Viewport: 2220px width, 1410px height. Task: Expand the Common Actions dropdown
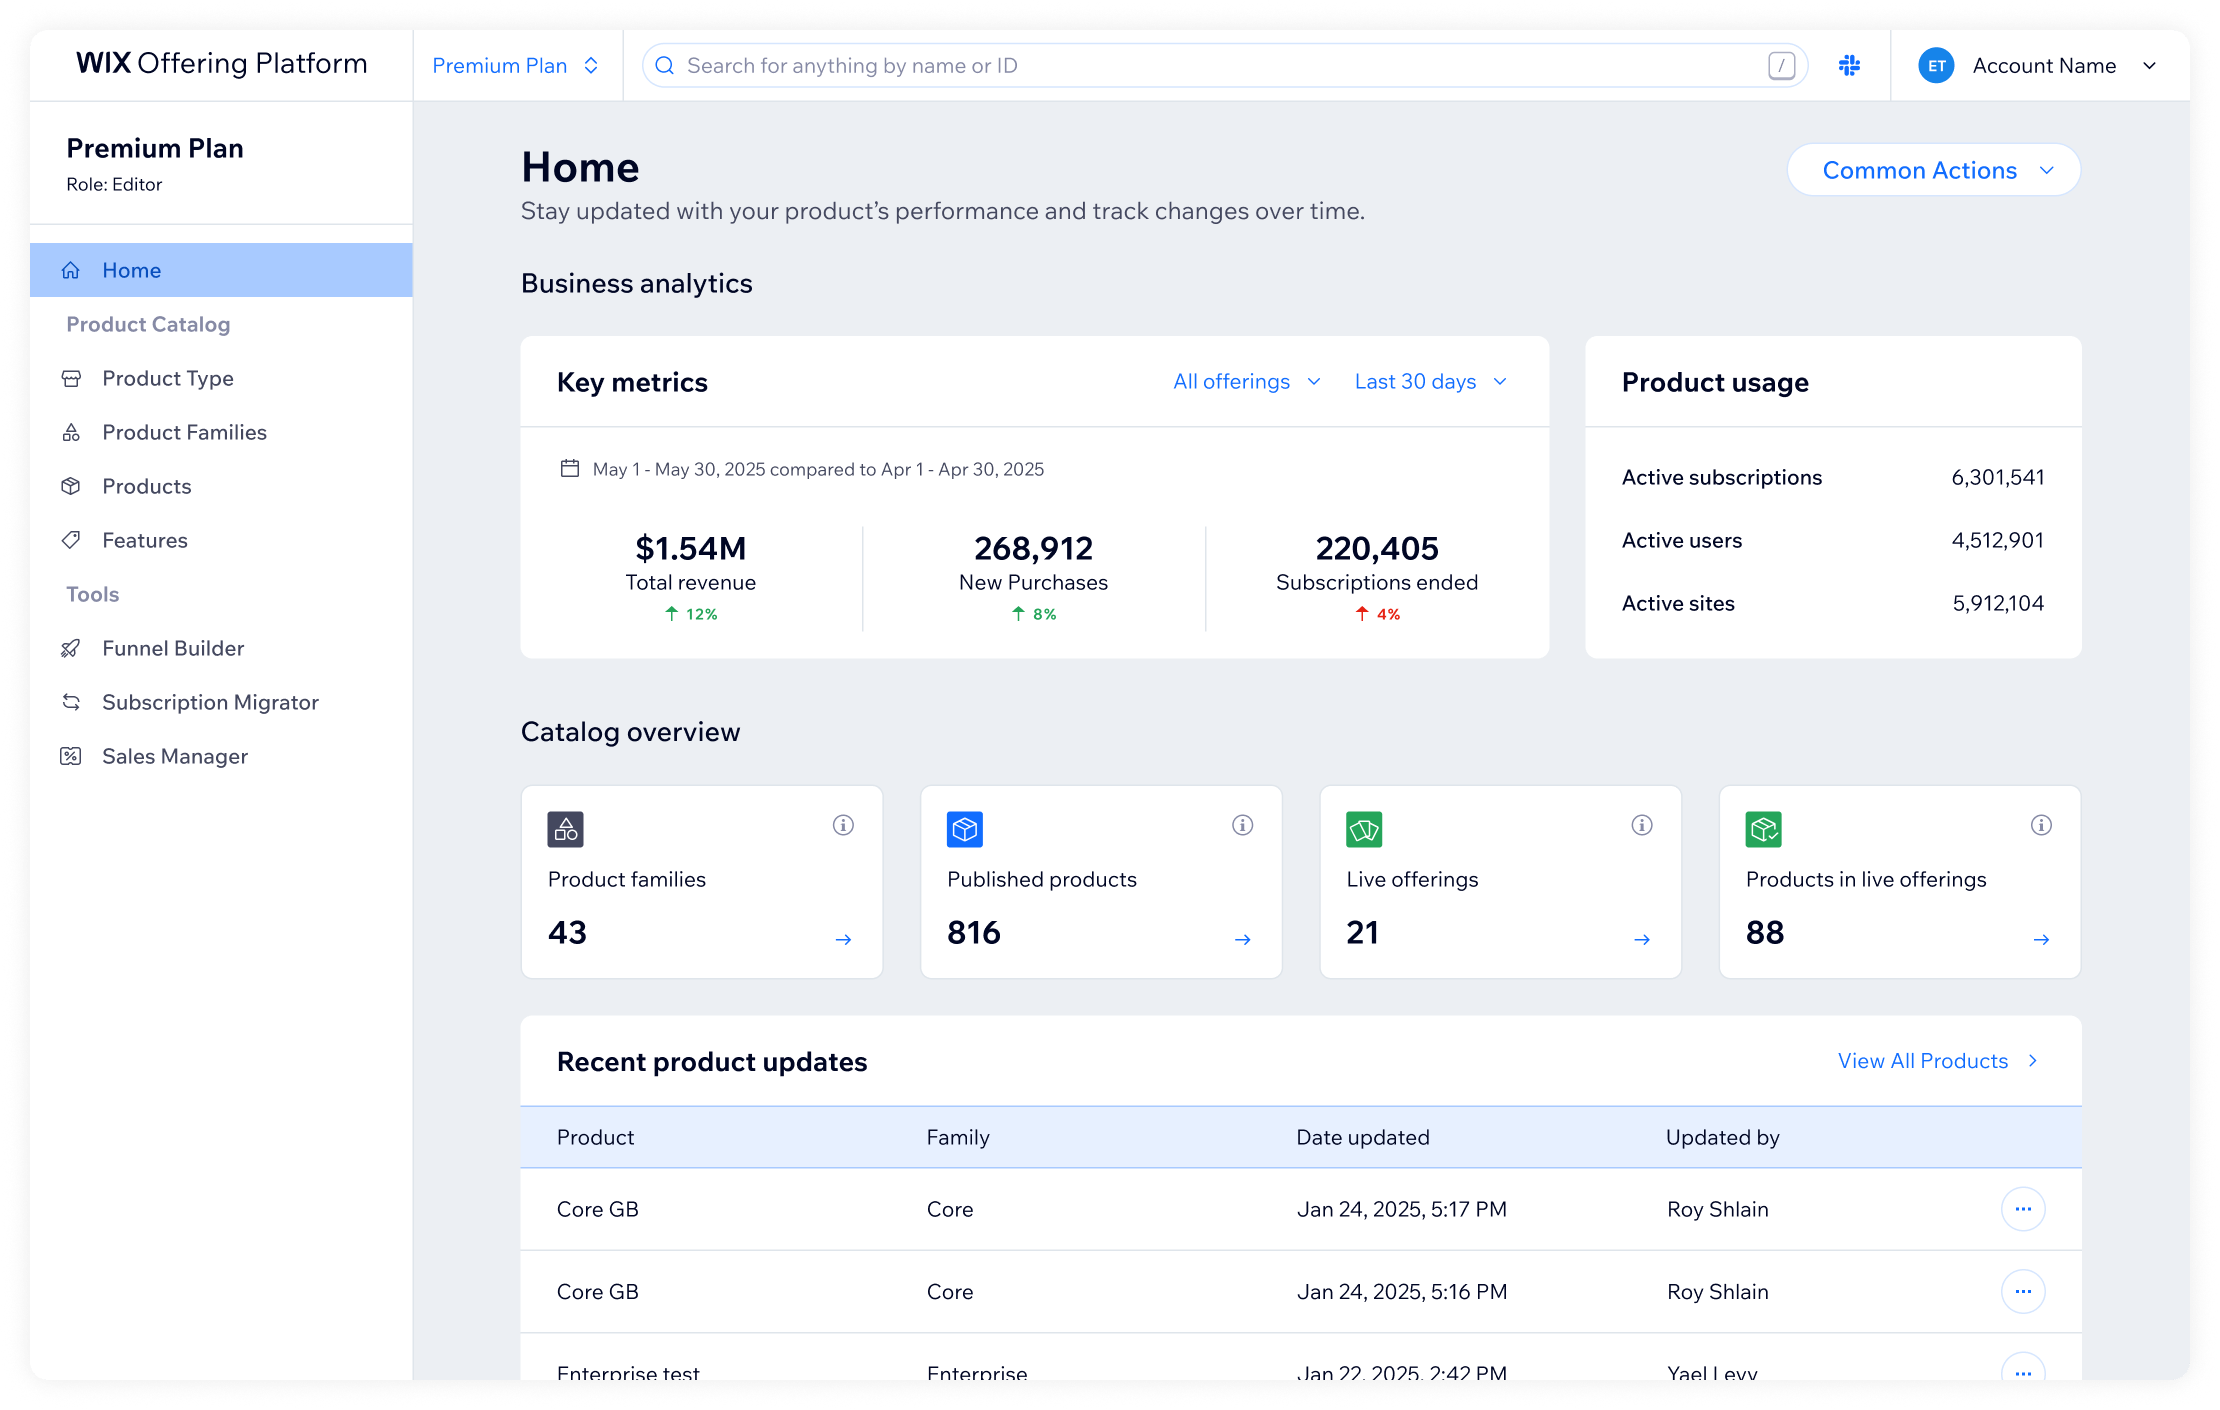[1934, 170]
